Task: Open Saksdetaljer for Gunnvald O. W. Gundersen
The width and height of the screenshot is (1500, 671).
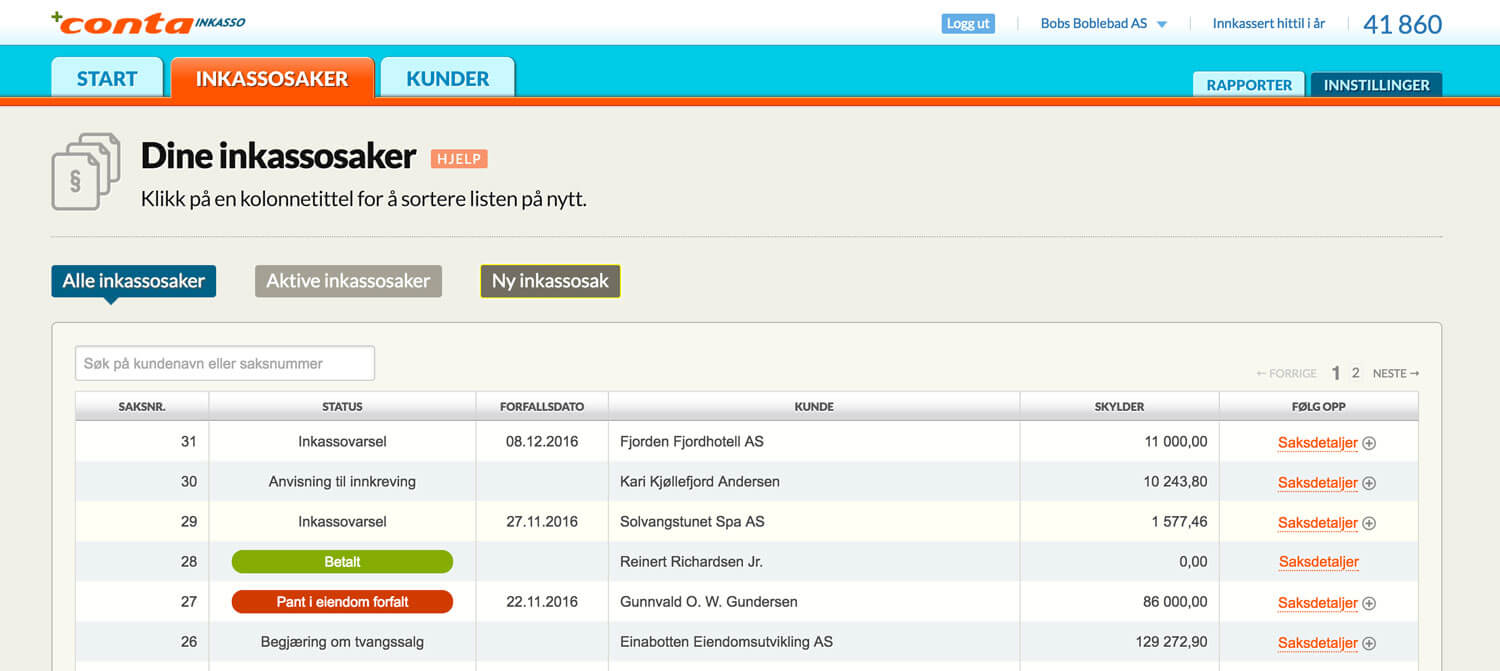Action: (x=1317, y=603)
